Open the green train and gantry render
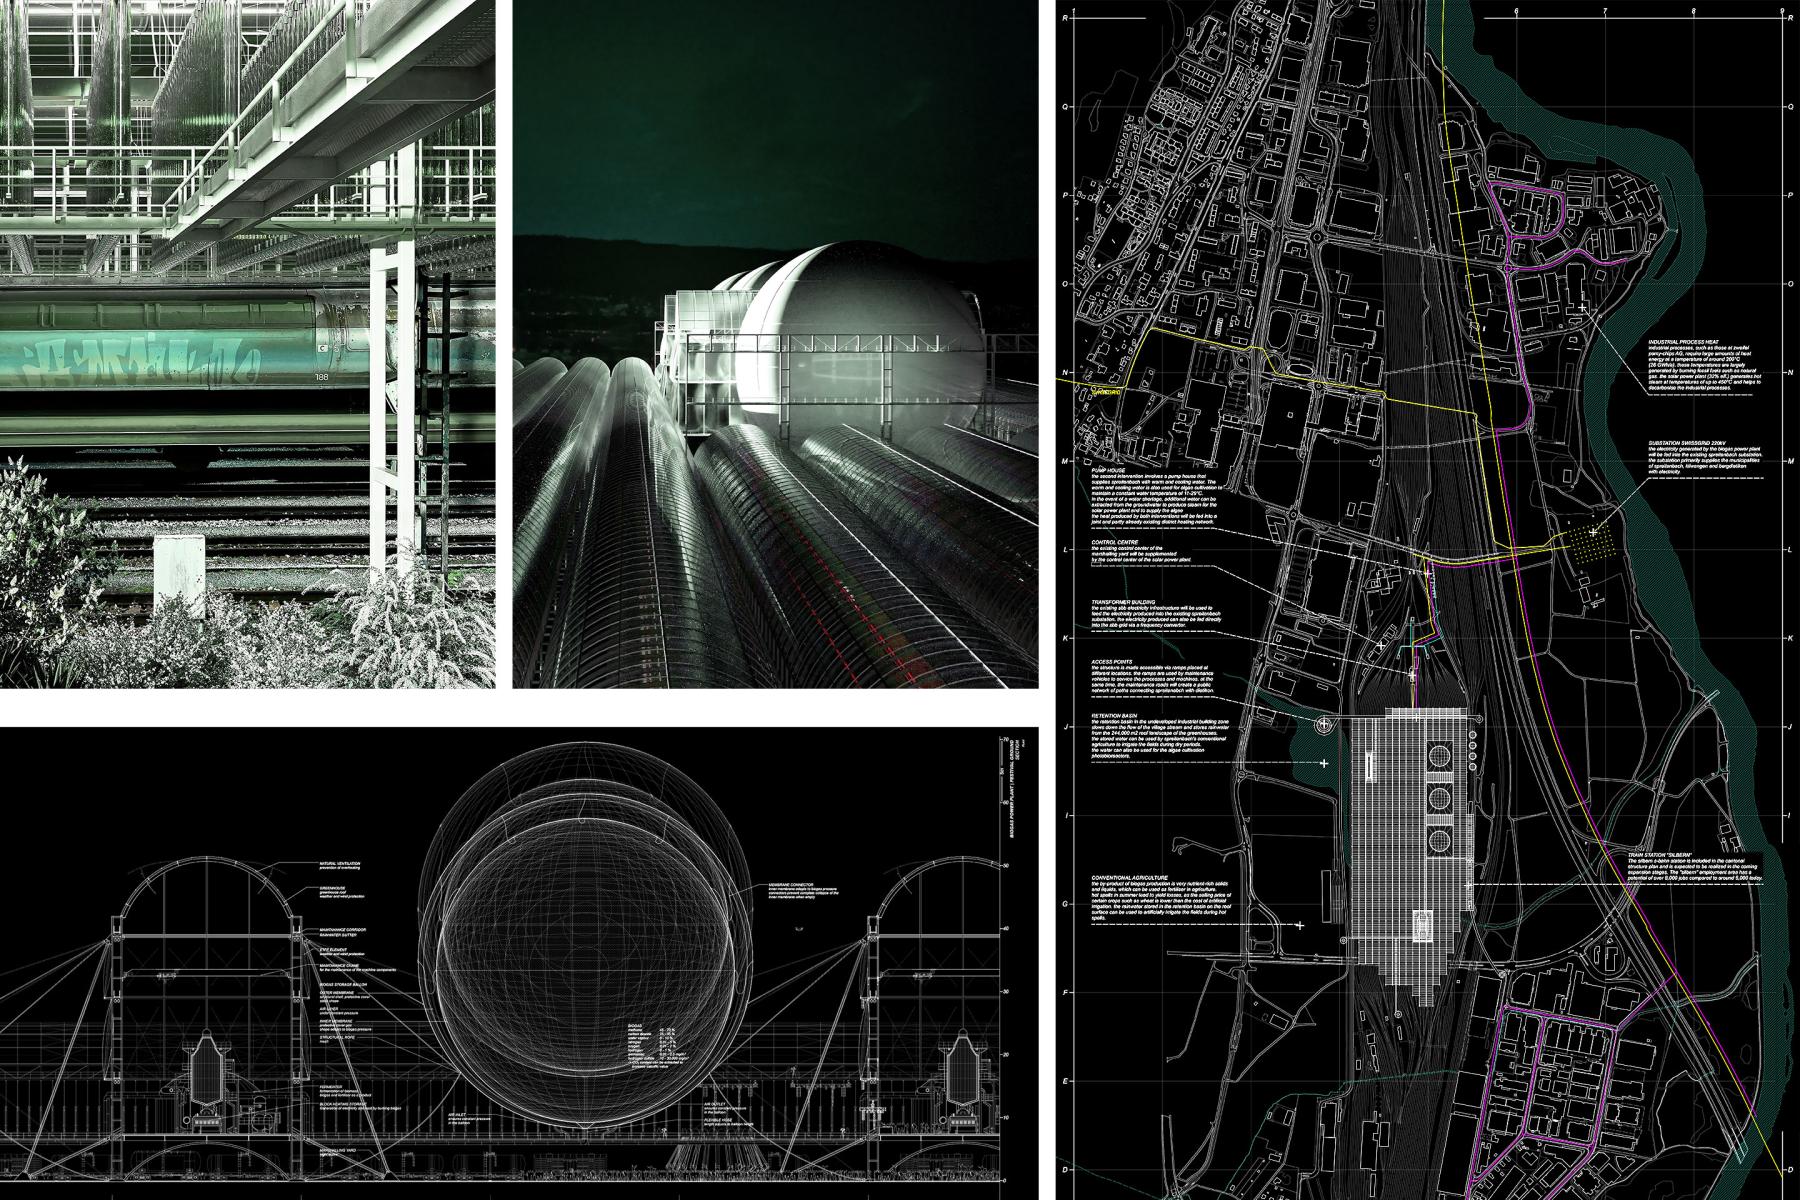1800x1200 pixels. [247, 344]
